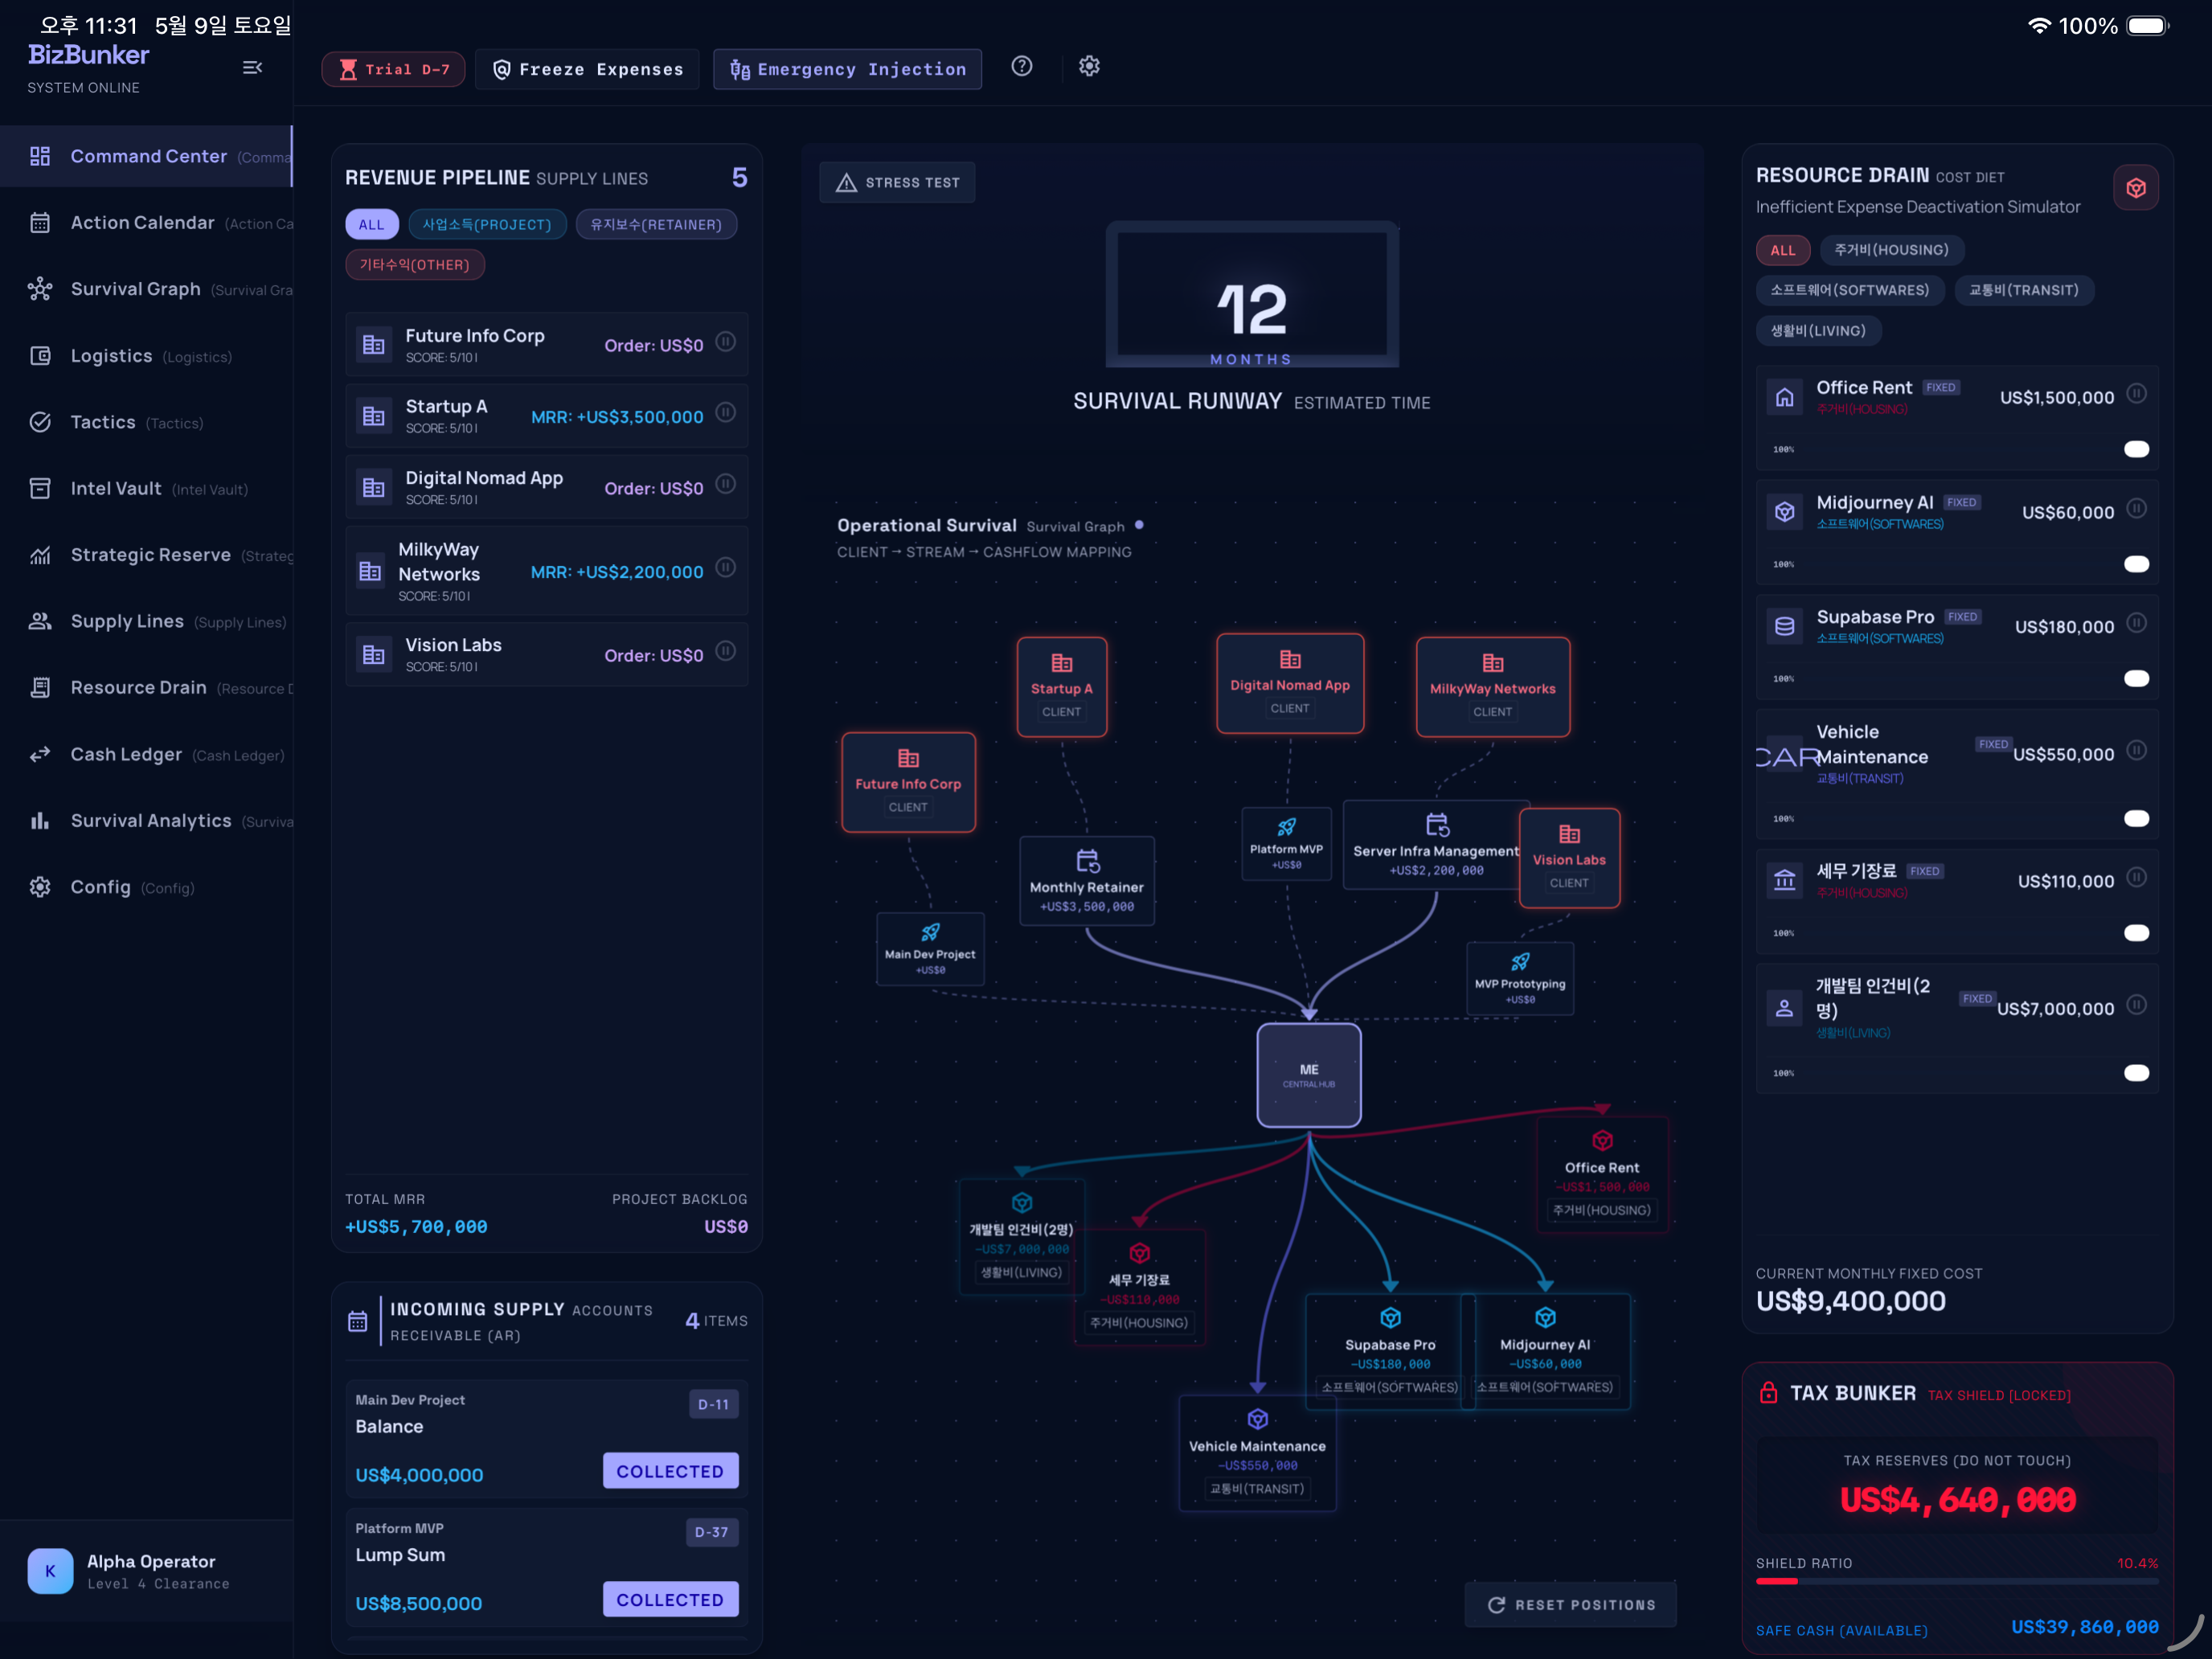Click the rocket icon on the MVP Prototyping graph node
Viewport: 2212px width, 1659px height.
tap(1520, 962)
